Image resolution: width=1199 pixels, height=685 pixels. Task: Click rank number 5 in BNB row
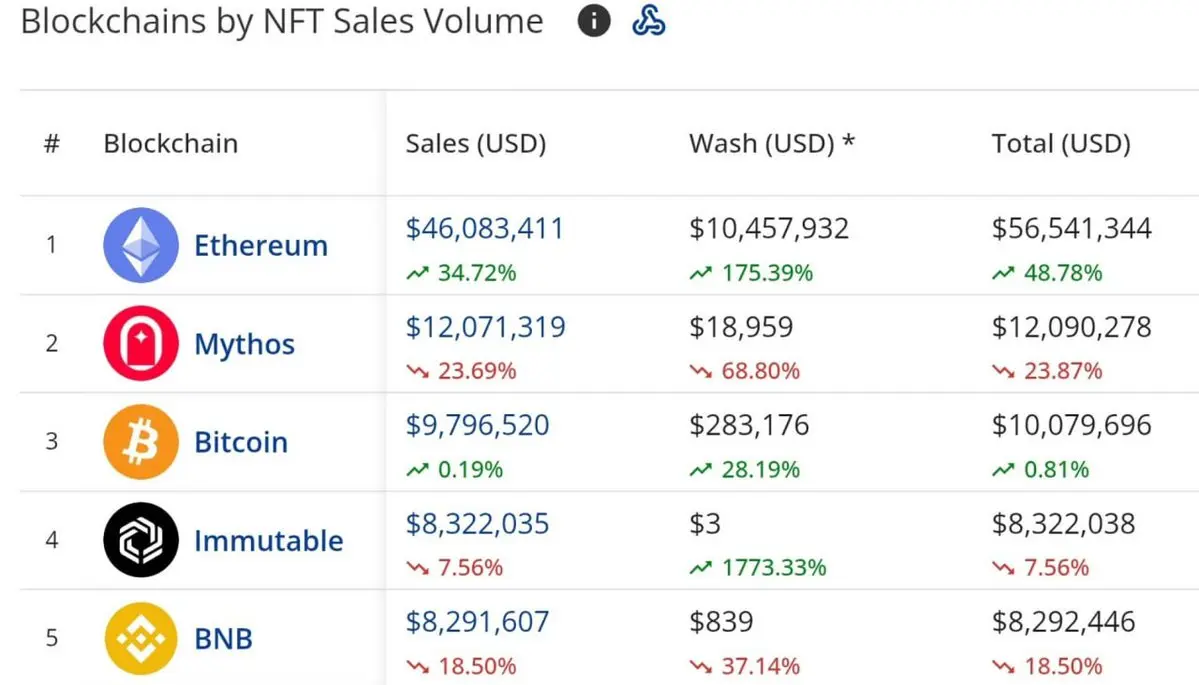coord(51,638)
